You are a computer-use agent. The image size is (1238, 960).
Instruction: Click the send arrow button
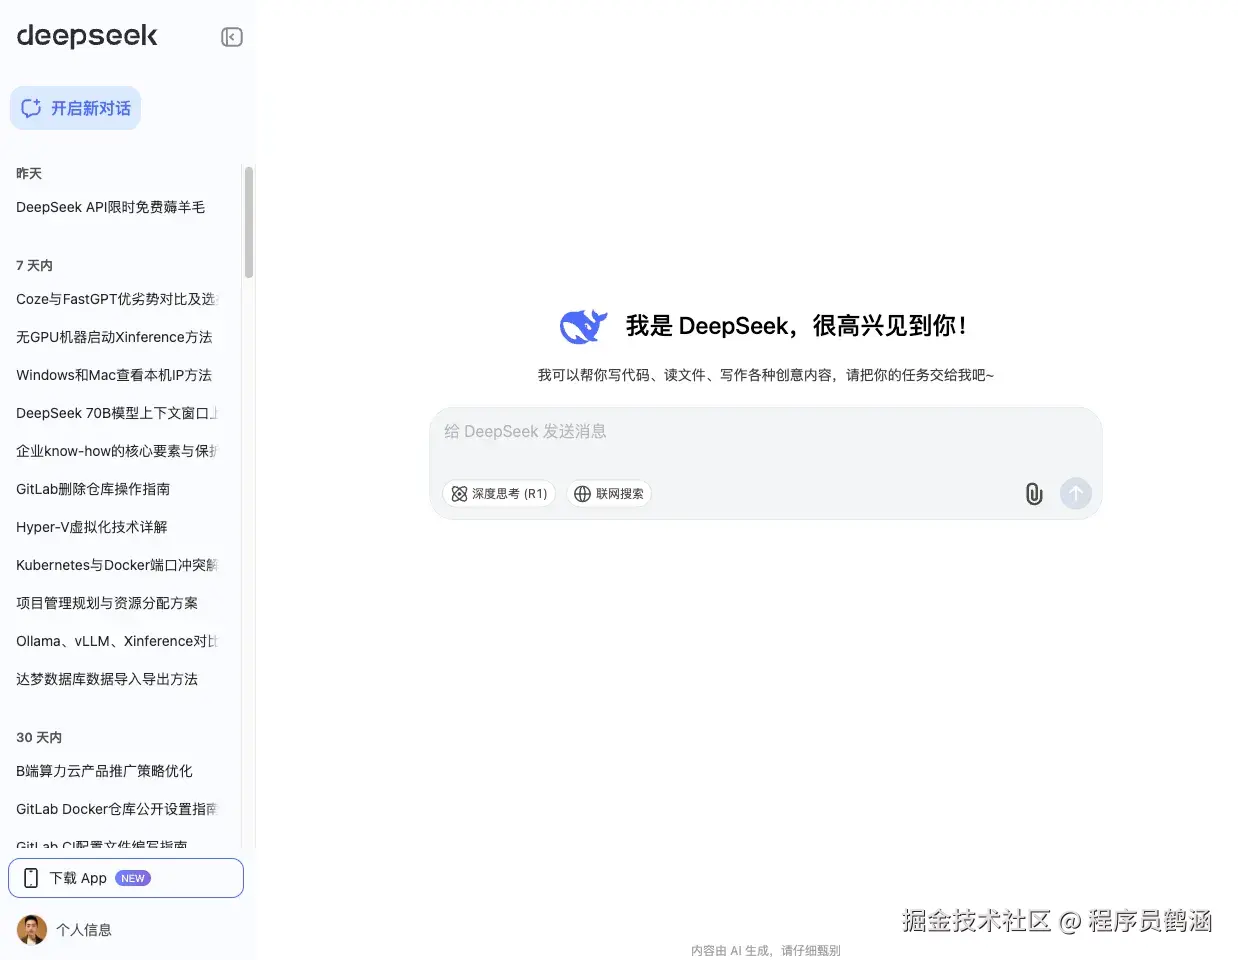point(1076,493)
